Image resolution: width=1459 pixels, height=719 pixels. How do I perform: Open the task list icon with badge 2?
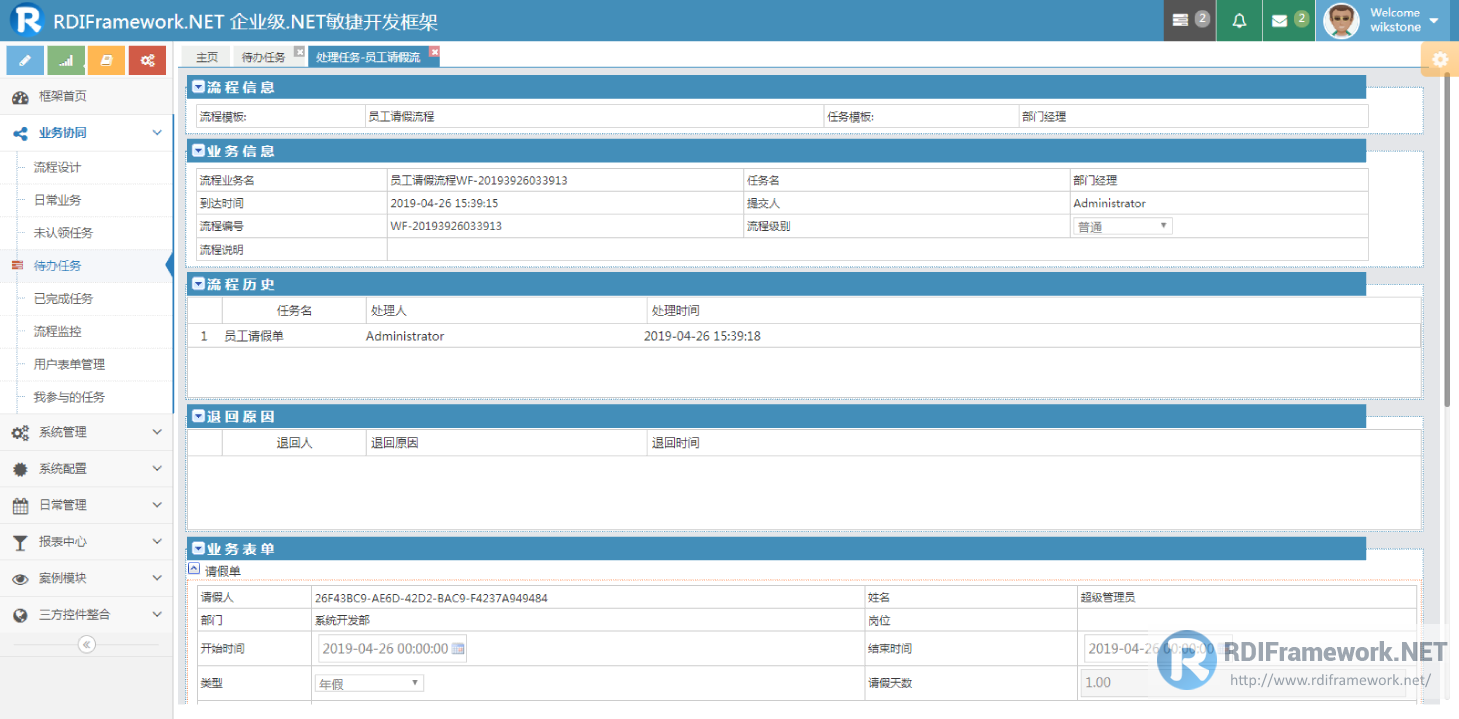(x=1190, y=20)
